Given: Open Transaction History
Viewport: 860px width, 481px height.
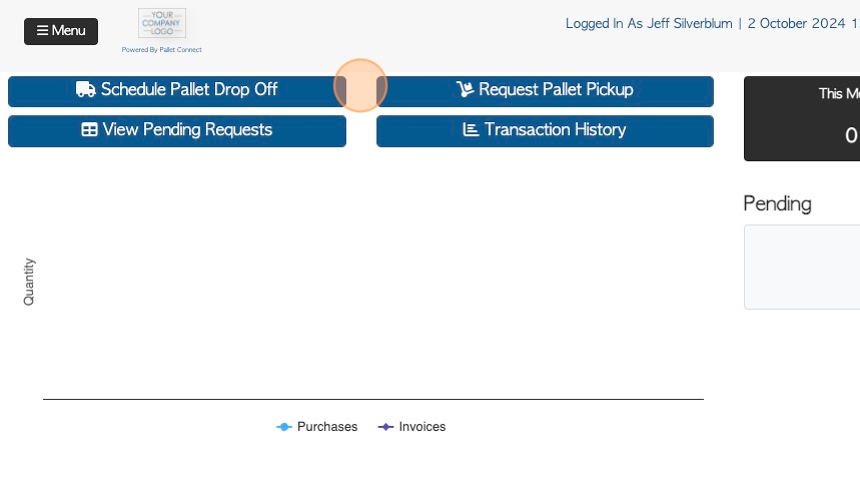Looking at the screenshot, I should [545, 131].
